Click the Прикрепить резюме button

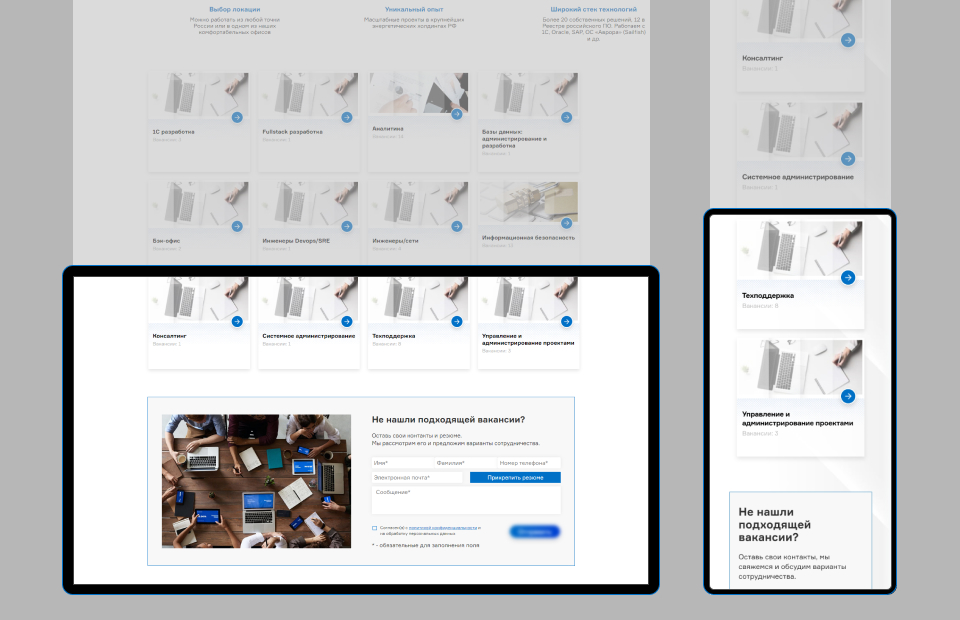[515, 478]
